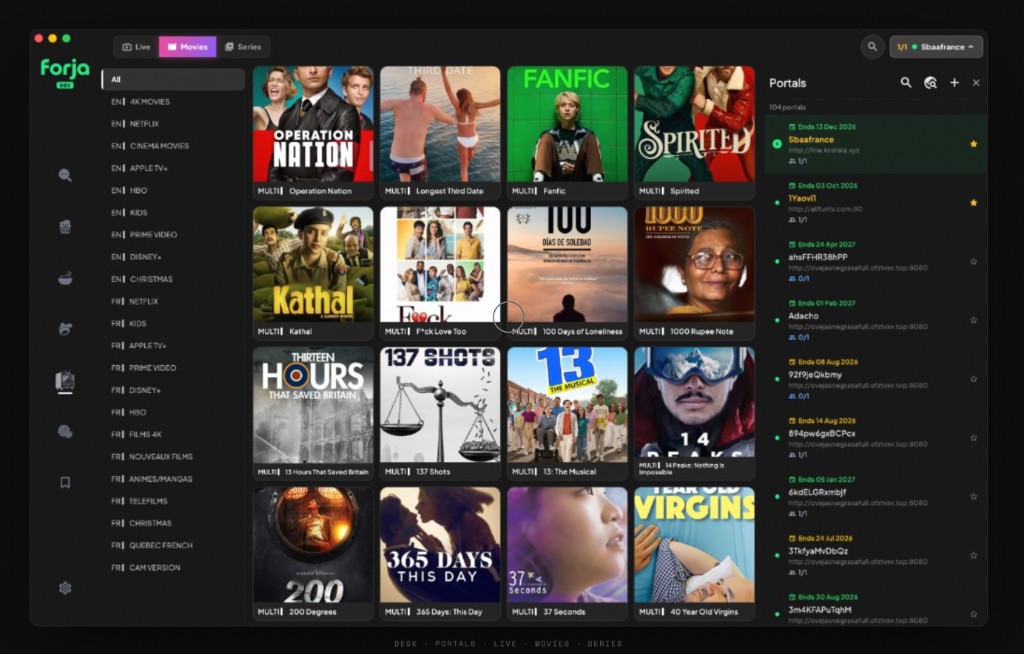Choose EN DISNEY+ category
This screenshot has width=1024, height=654.
tap(173, 257)
